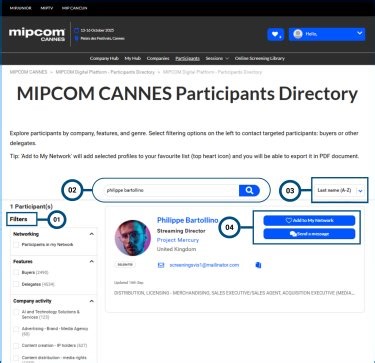Check Content distribution - media rights
Viewport: 375px width, 363px height.
click(16, 358)
